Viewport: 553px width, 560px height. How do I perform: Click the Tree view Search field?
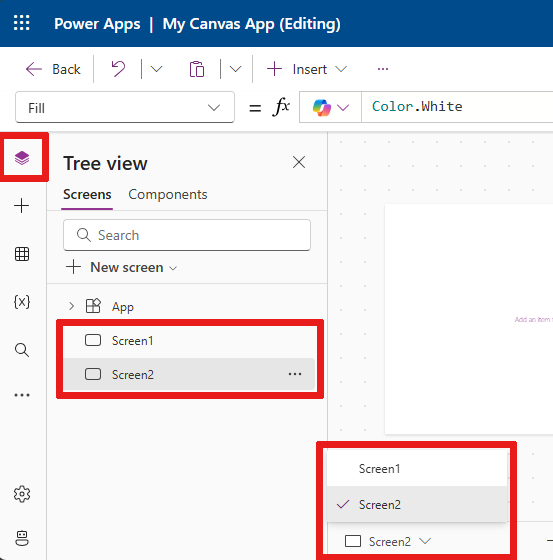click(187, 235)
